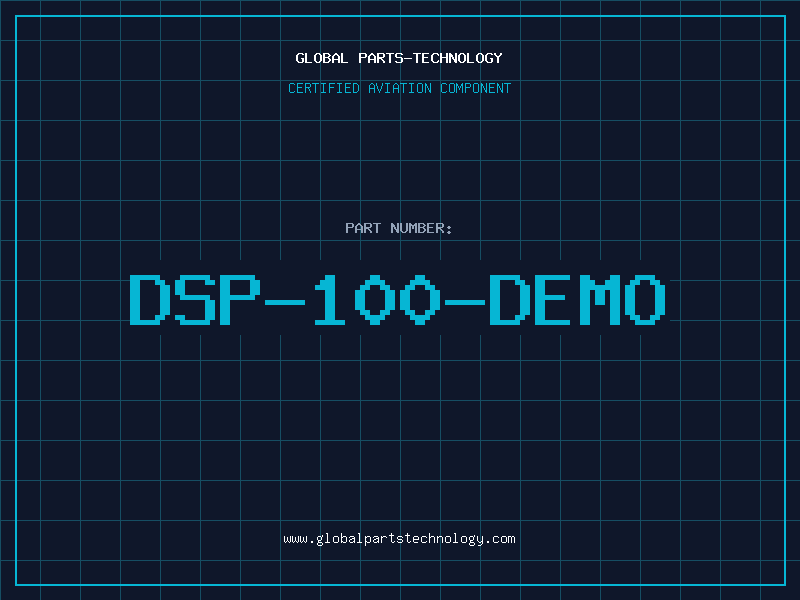Select the DEMO segment of the part number
Image resolution: width=800 pixels, height=600 pixels.
click(577, 300)
